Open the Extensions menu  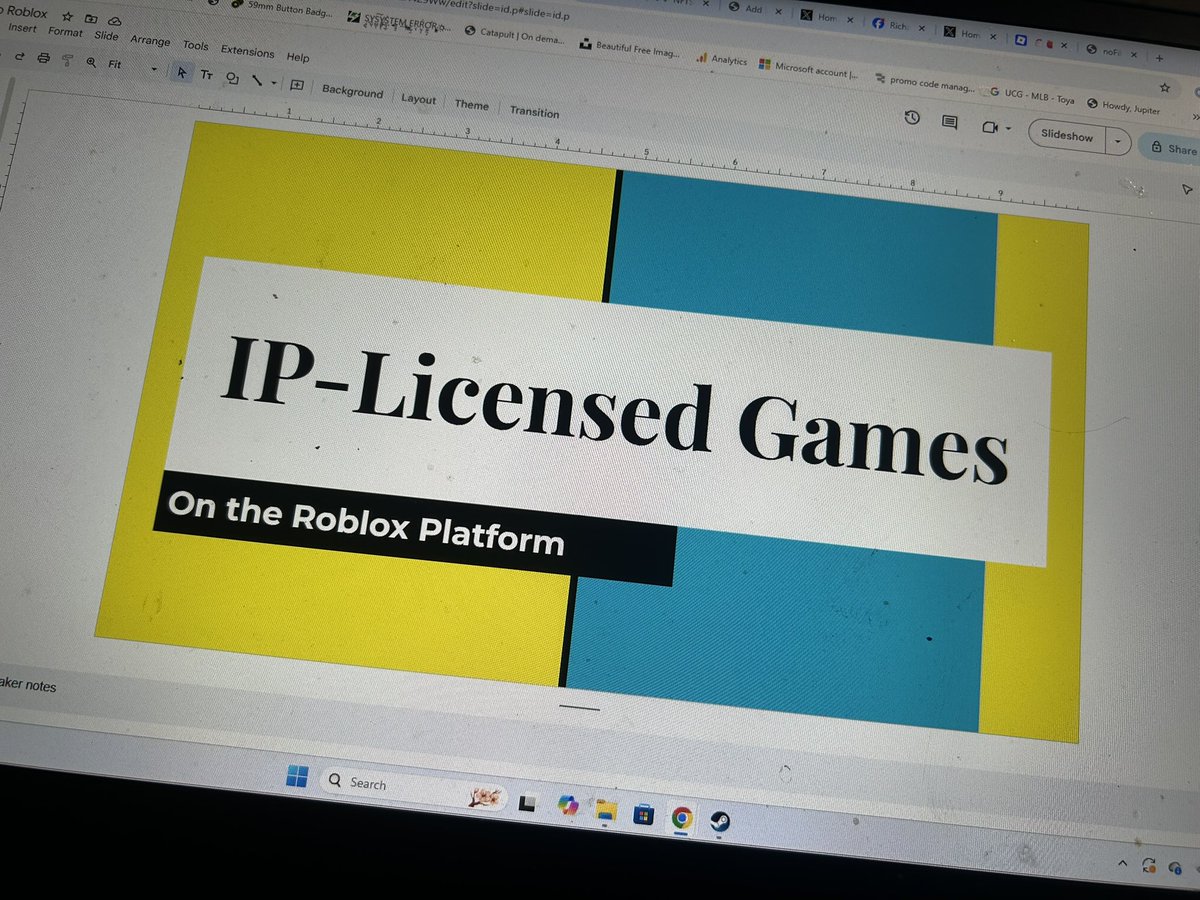pyautogui.click(x=248, y=52)
